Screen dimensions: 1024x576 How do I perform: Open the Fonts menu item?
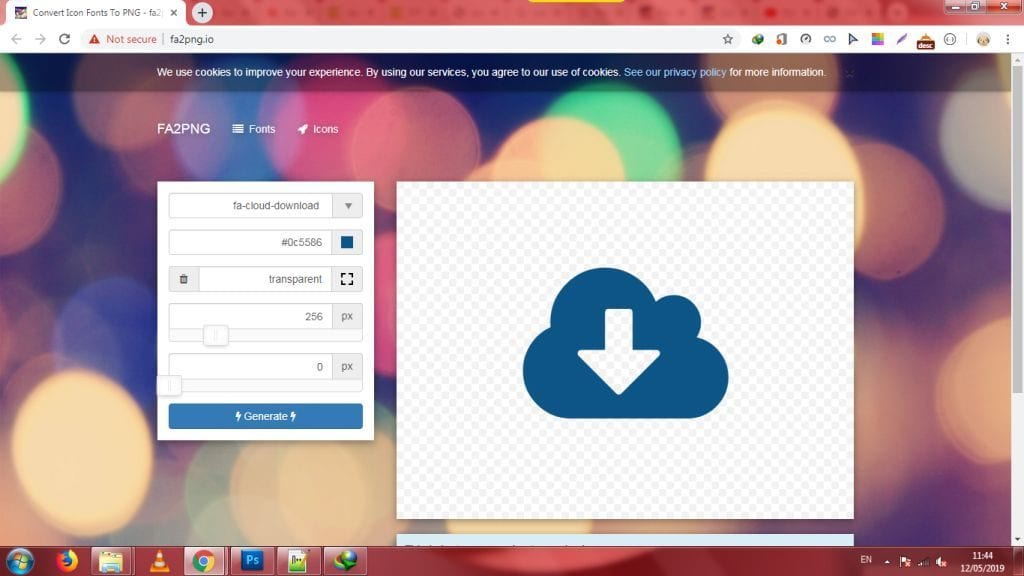tap(253, 129)
